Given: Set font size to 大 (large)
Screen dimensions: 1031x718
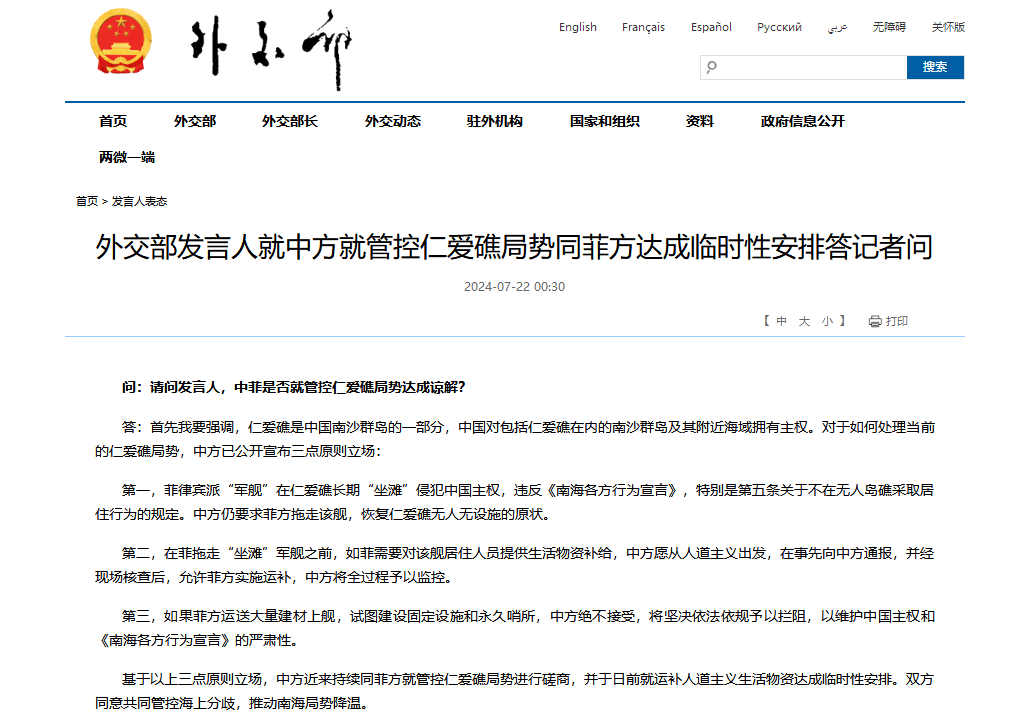Looking at the screenshot, I should click(x=804, y=321).
